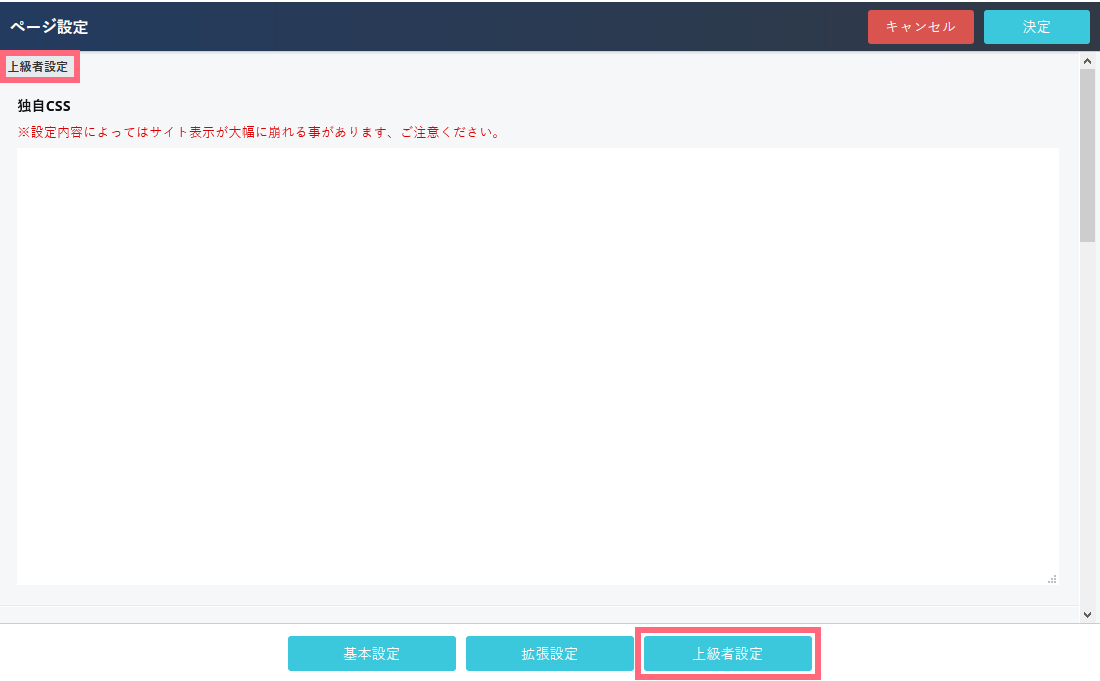Image resolution: width=1100 pixels, height=681 pixels.
Task: Click the textarea resize handle corner
Action: click(1052, 578)
